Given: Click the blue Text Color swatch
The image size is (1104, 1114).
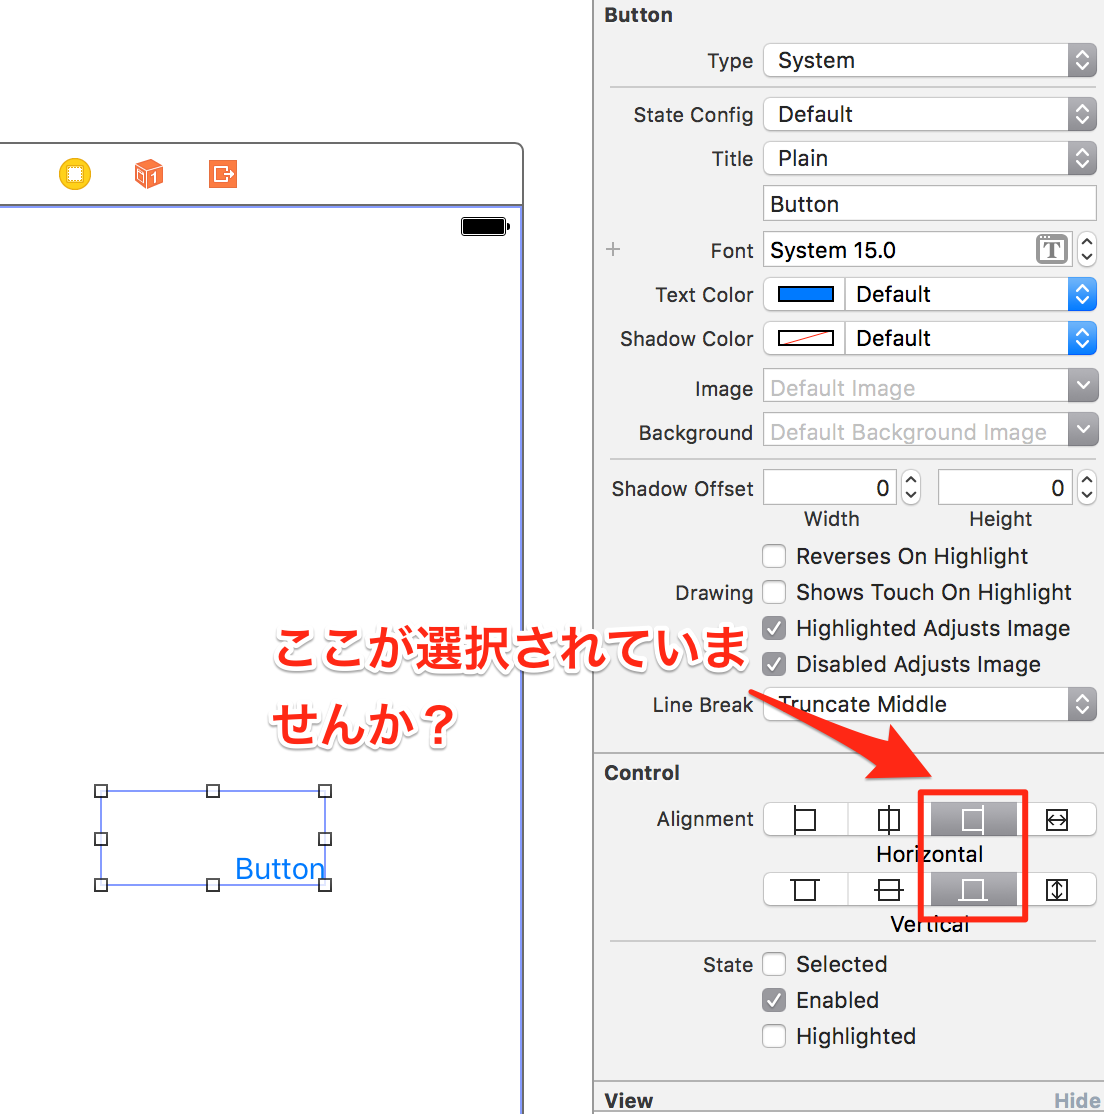Looking at the screenshot, I should (803, 294).
